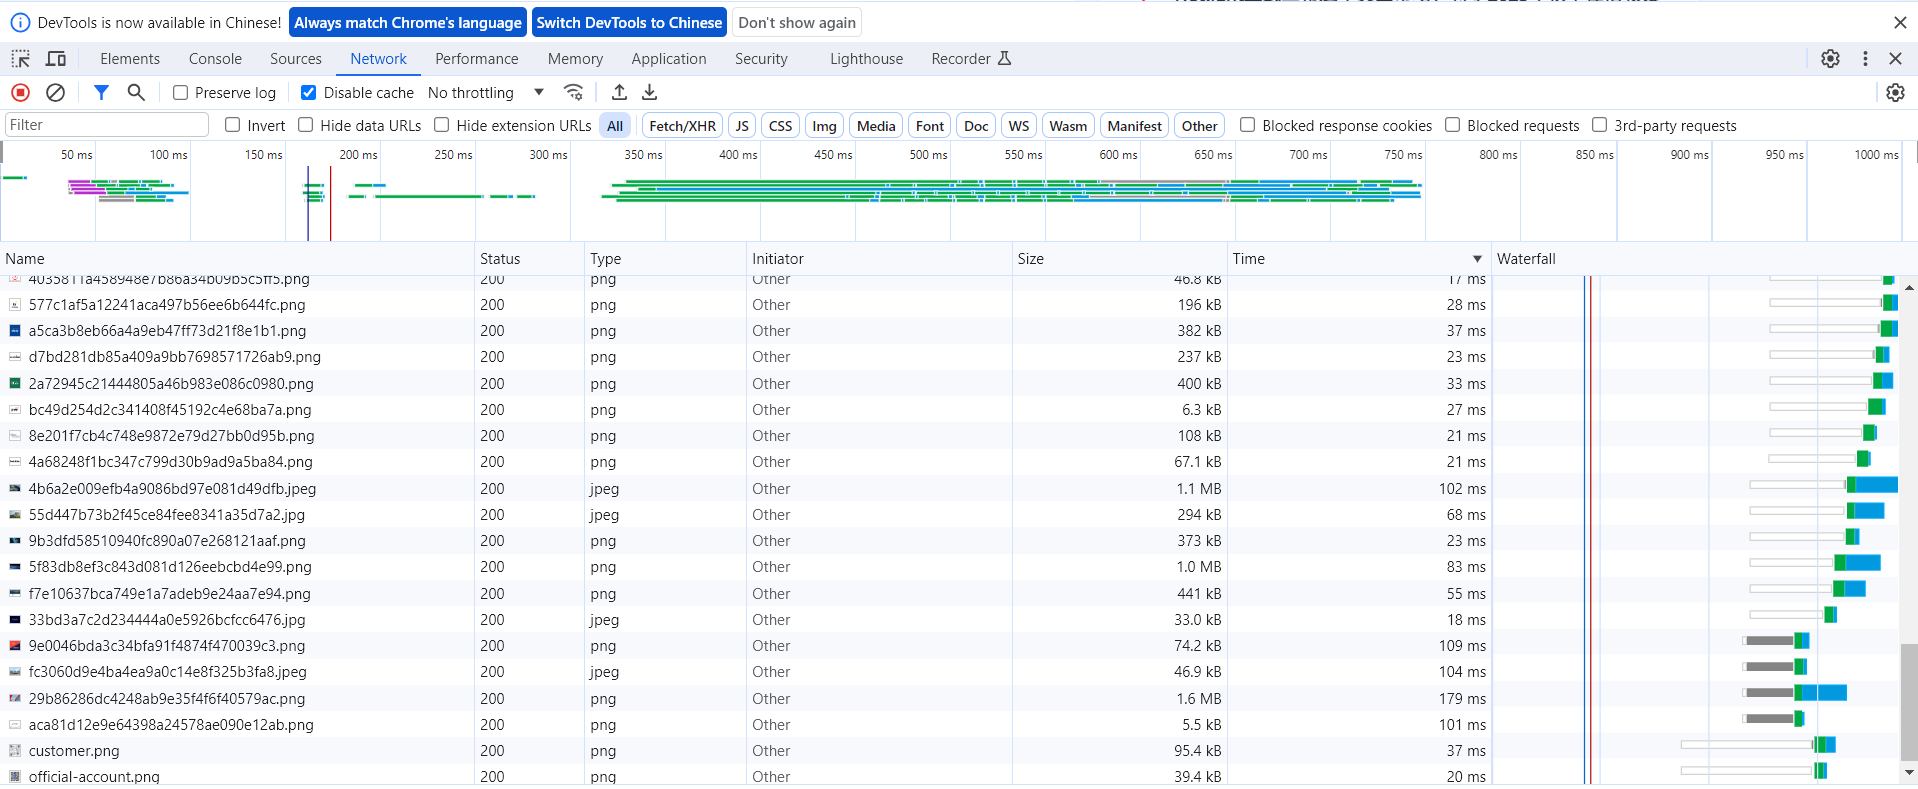The height and width of the screenshot is (789, 1918).
Task: Filter requests by JS type
Action: [x=741, y=125]
